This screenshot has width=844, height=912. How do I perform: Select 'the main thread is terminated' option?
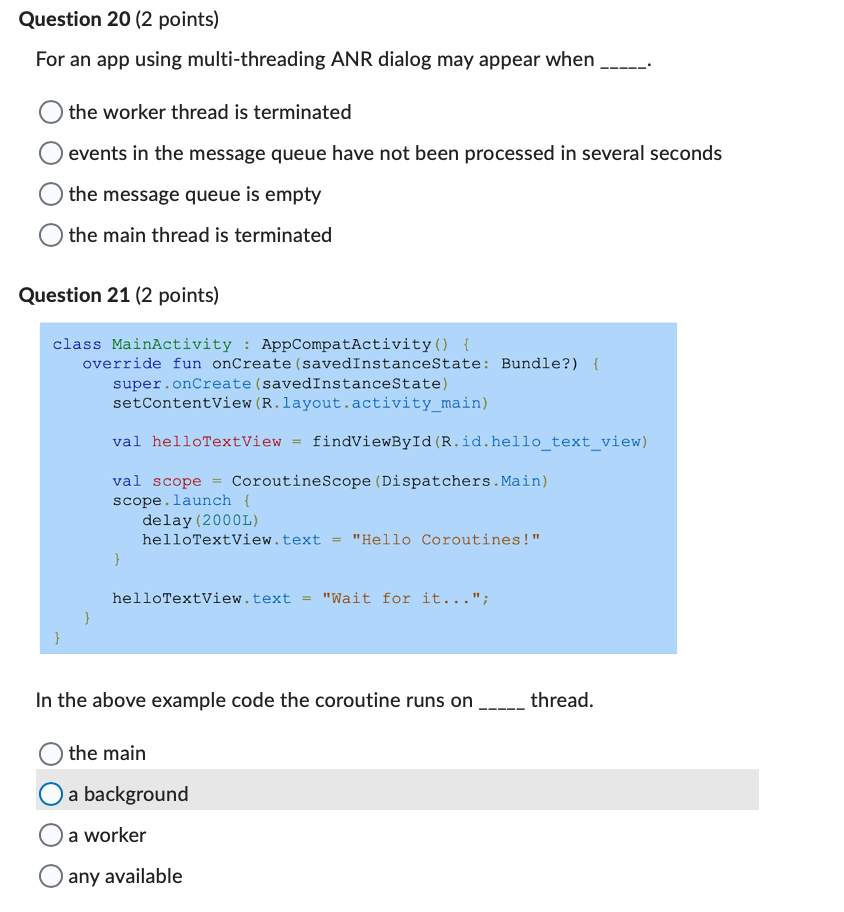tap(50, 235)
